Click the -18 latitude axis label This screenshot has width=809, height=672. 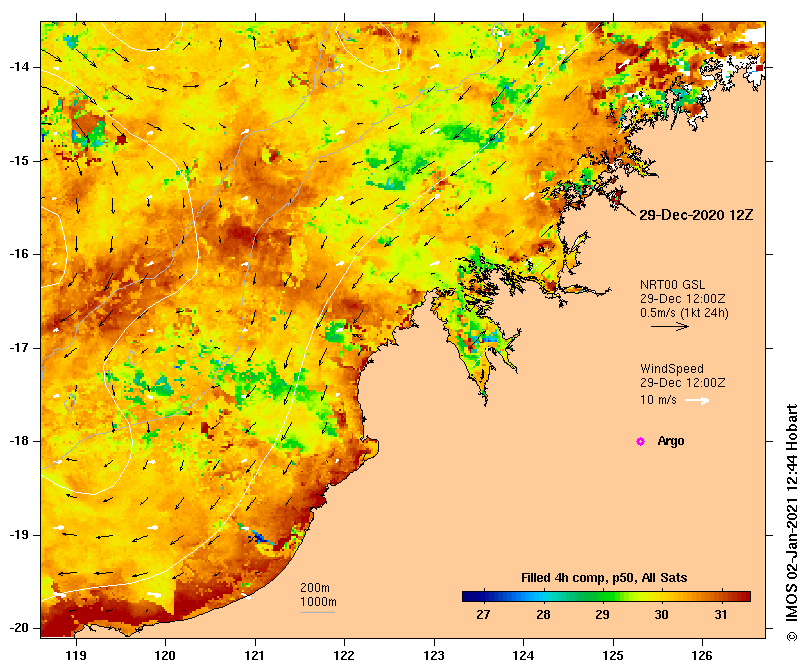[x=19, y=441]
